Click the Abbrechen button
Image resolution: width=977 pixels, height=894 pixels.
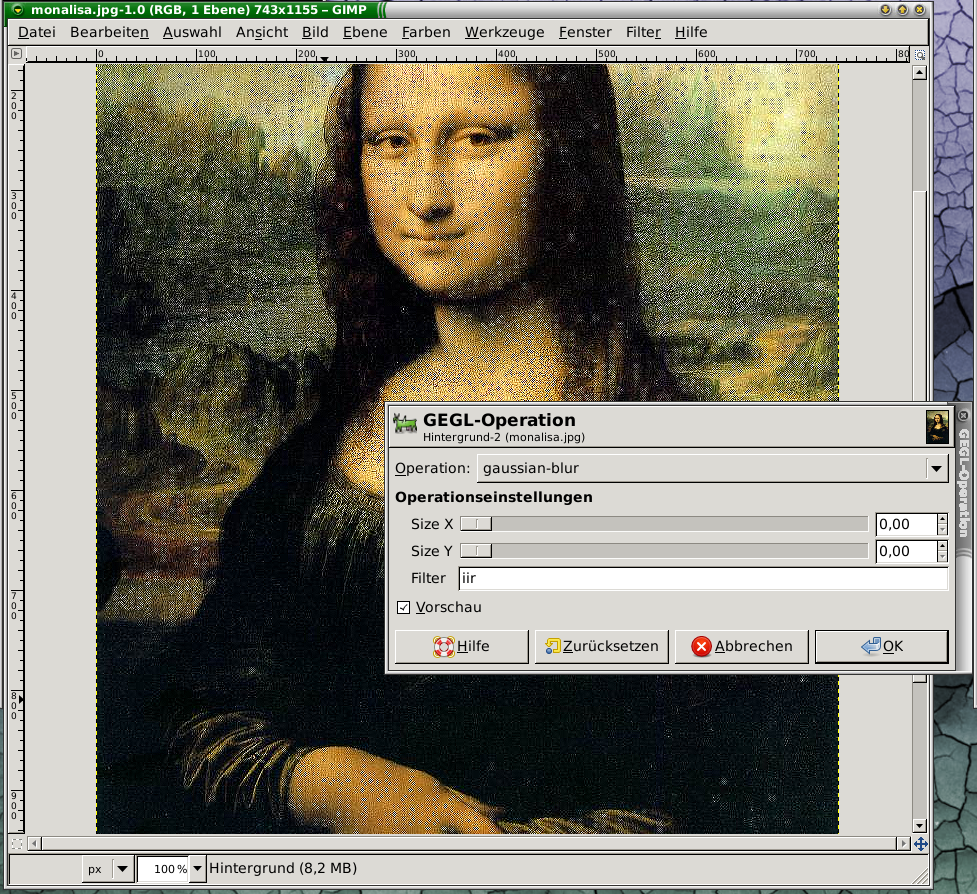pos(741,647)
